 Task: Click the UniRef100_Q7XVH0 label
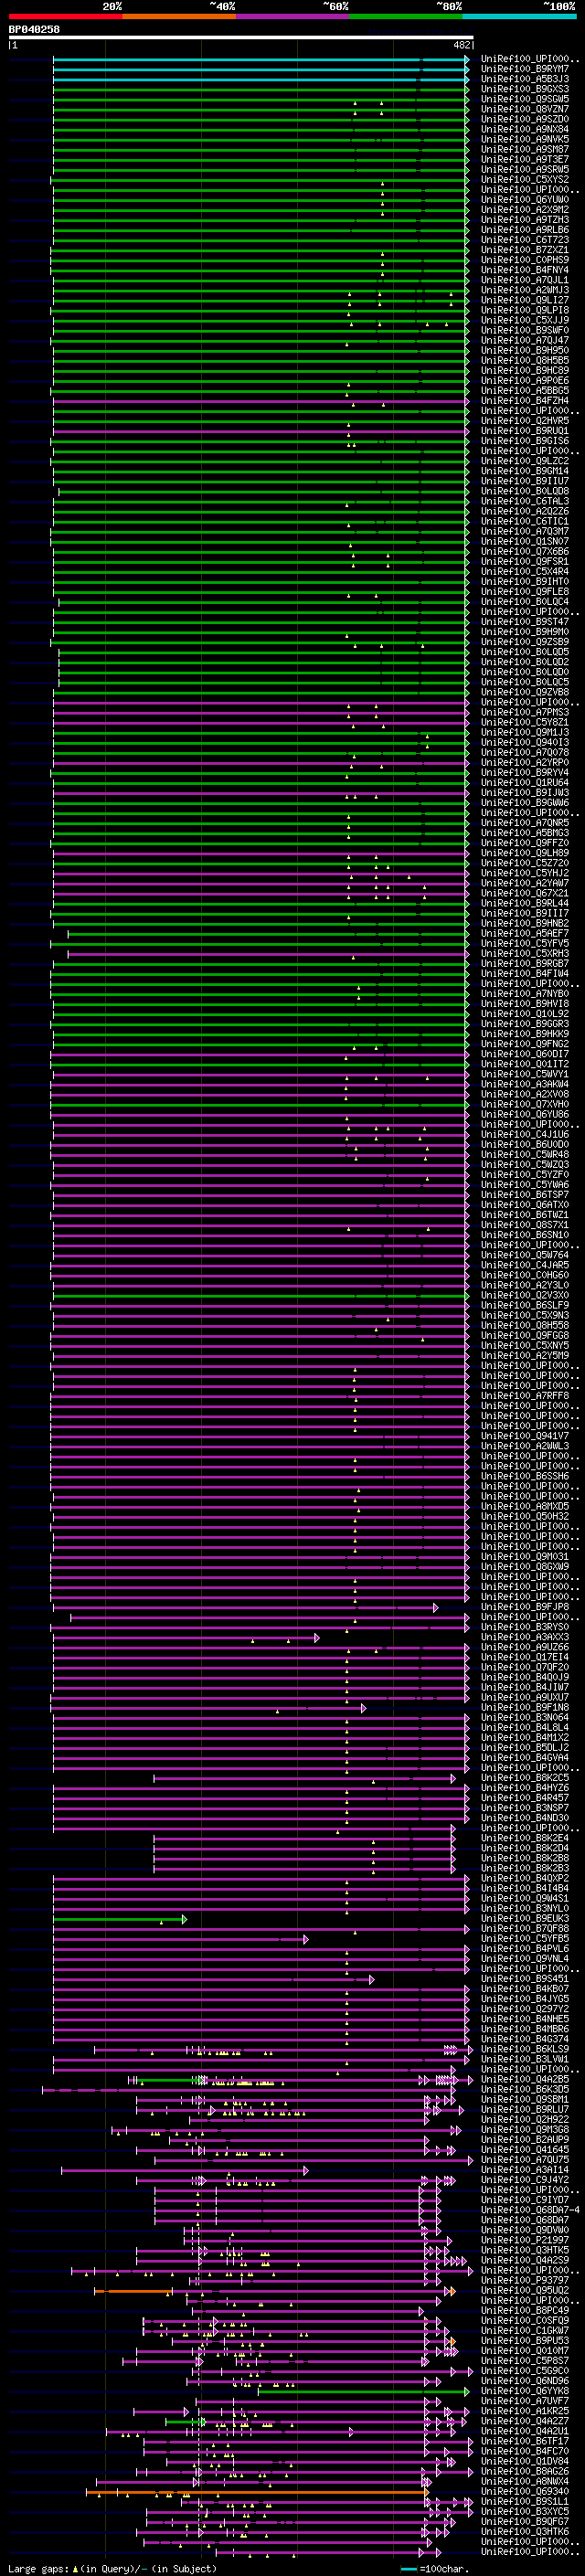click(525, 1104)
